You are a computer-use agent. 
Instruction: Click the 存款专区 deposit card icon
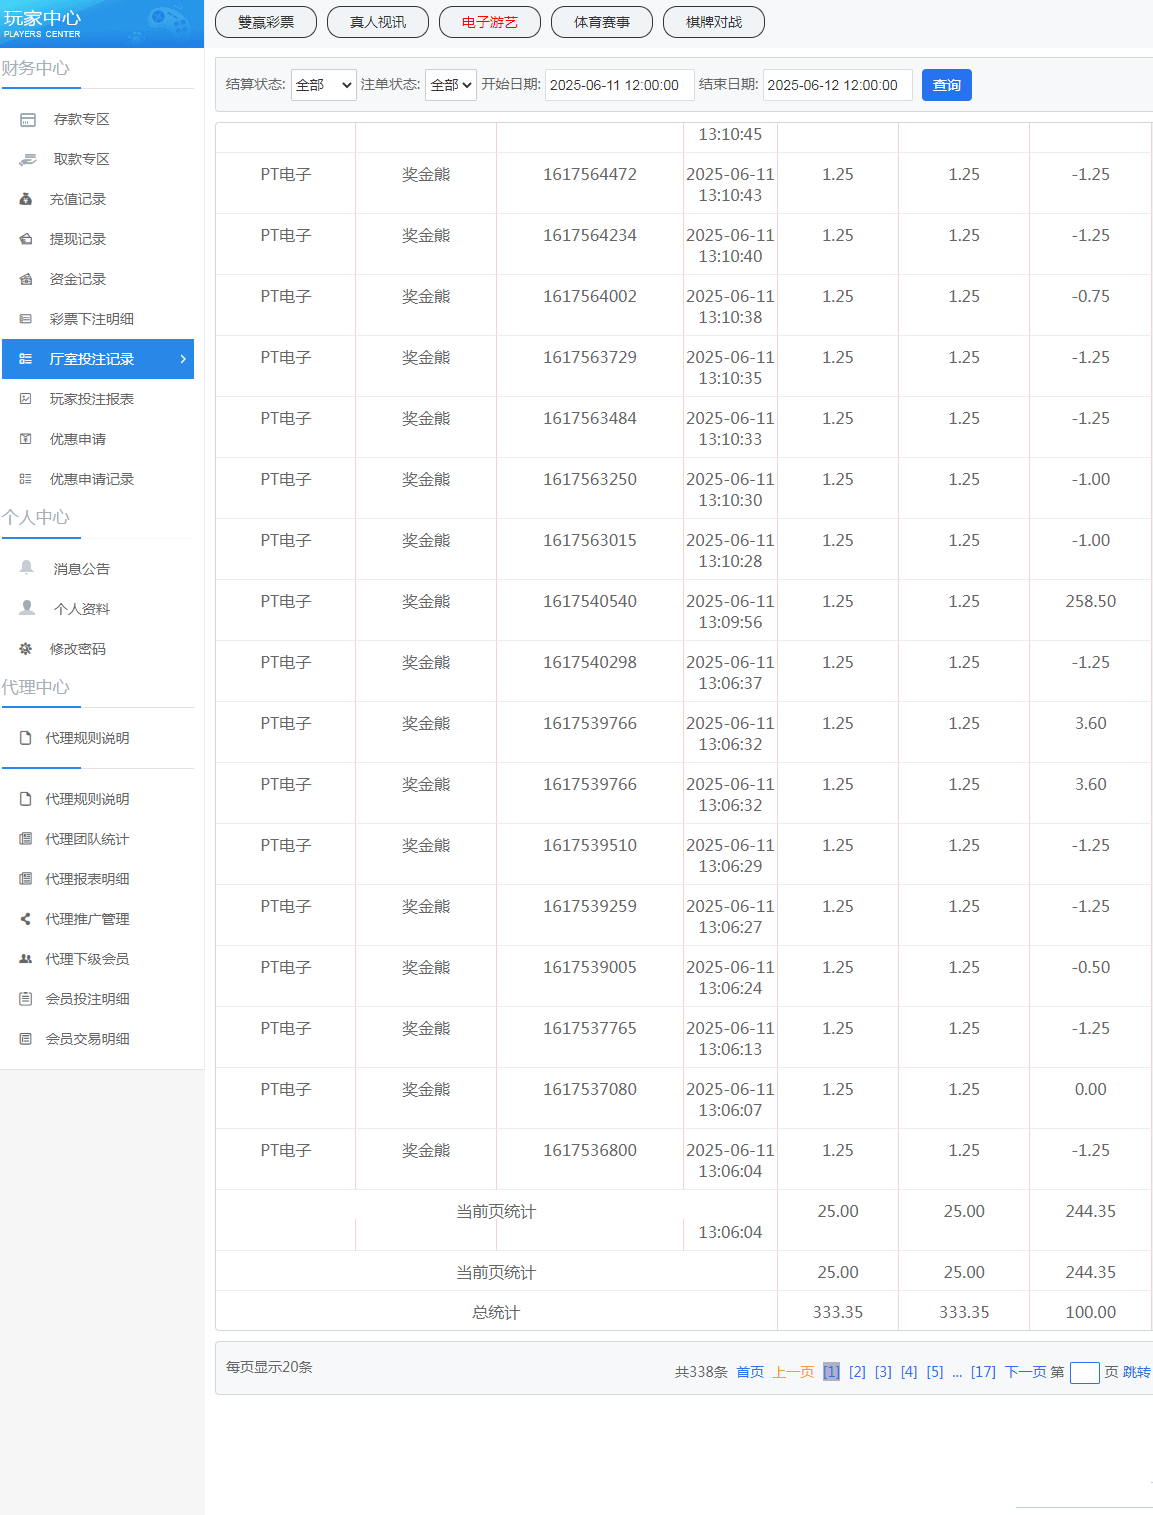pyautogui.click(x=28, y=120)
